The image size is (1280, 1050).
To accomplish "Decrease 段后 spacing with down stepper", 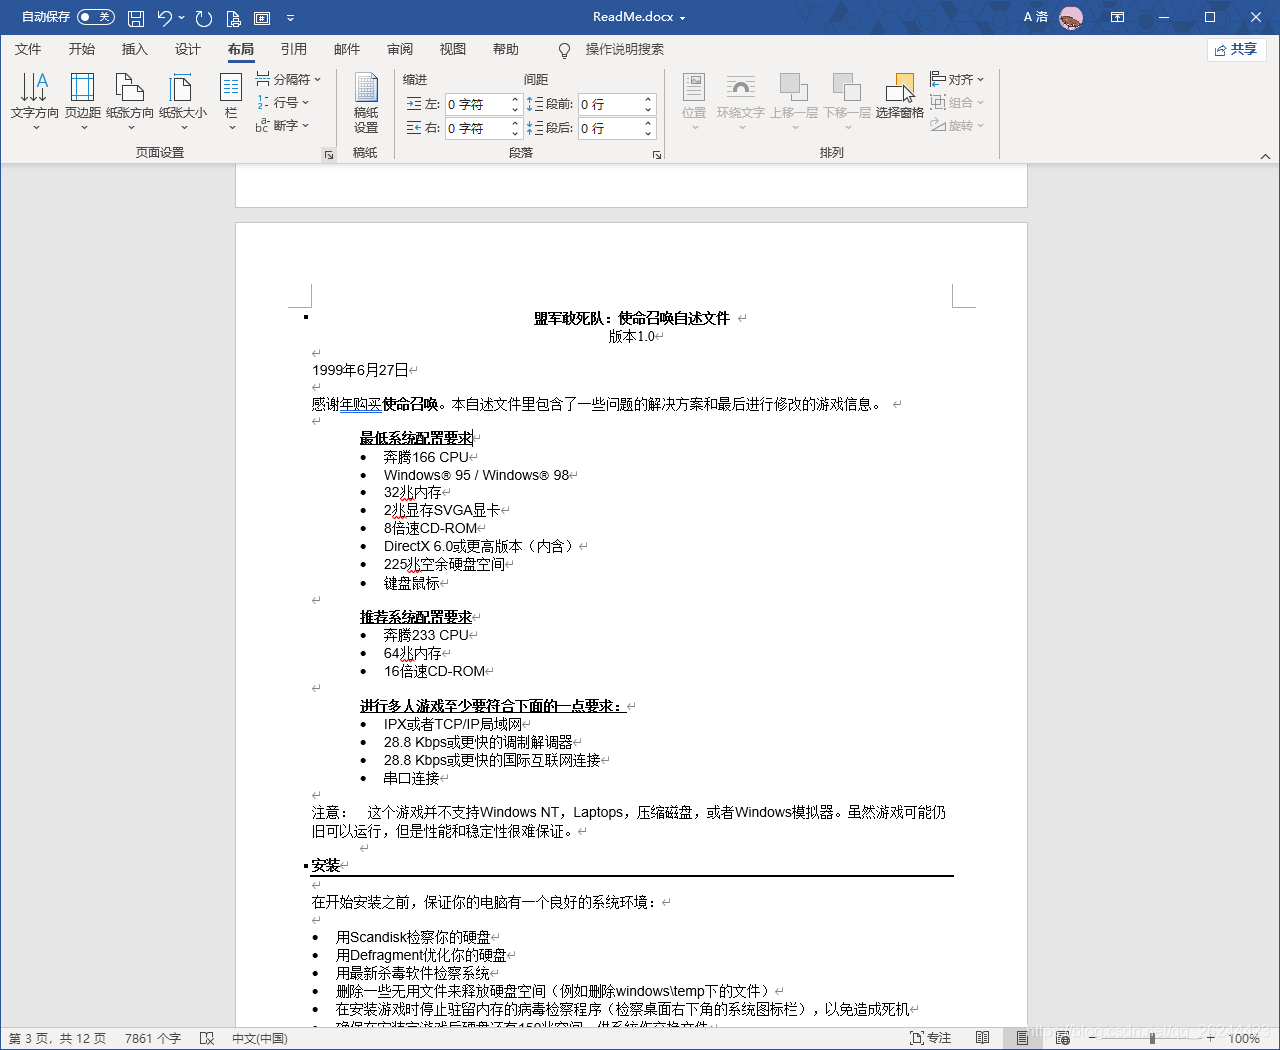I will click(648, 133).
